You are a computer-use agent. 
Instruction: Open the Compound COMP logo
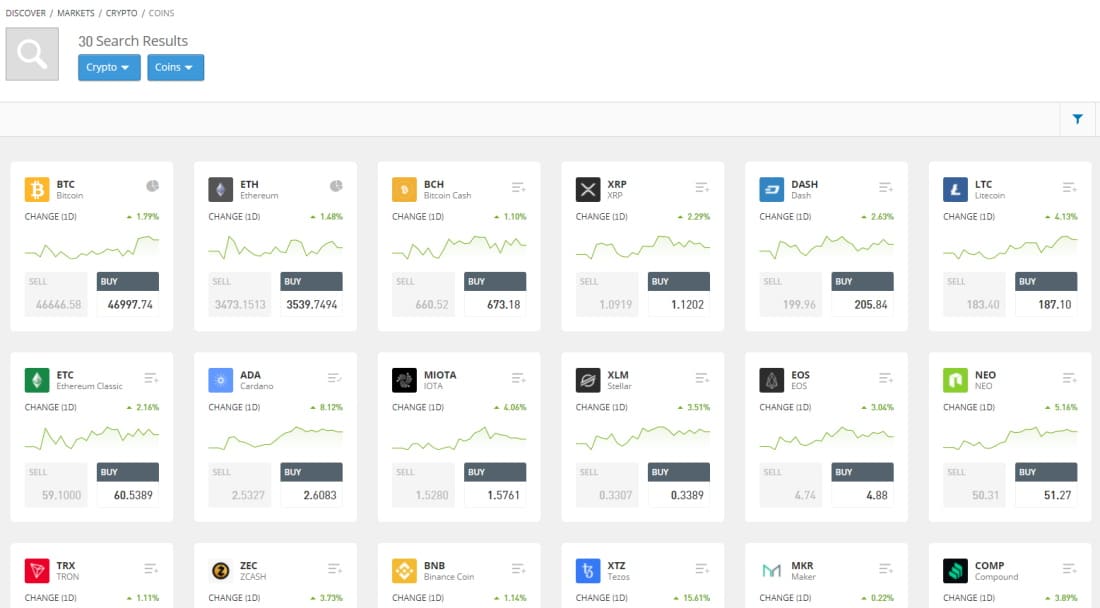(955, 571)
